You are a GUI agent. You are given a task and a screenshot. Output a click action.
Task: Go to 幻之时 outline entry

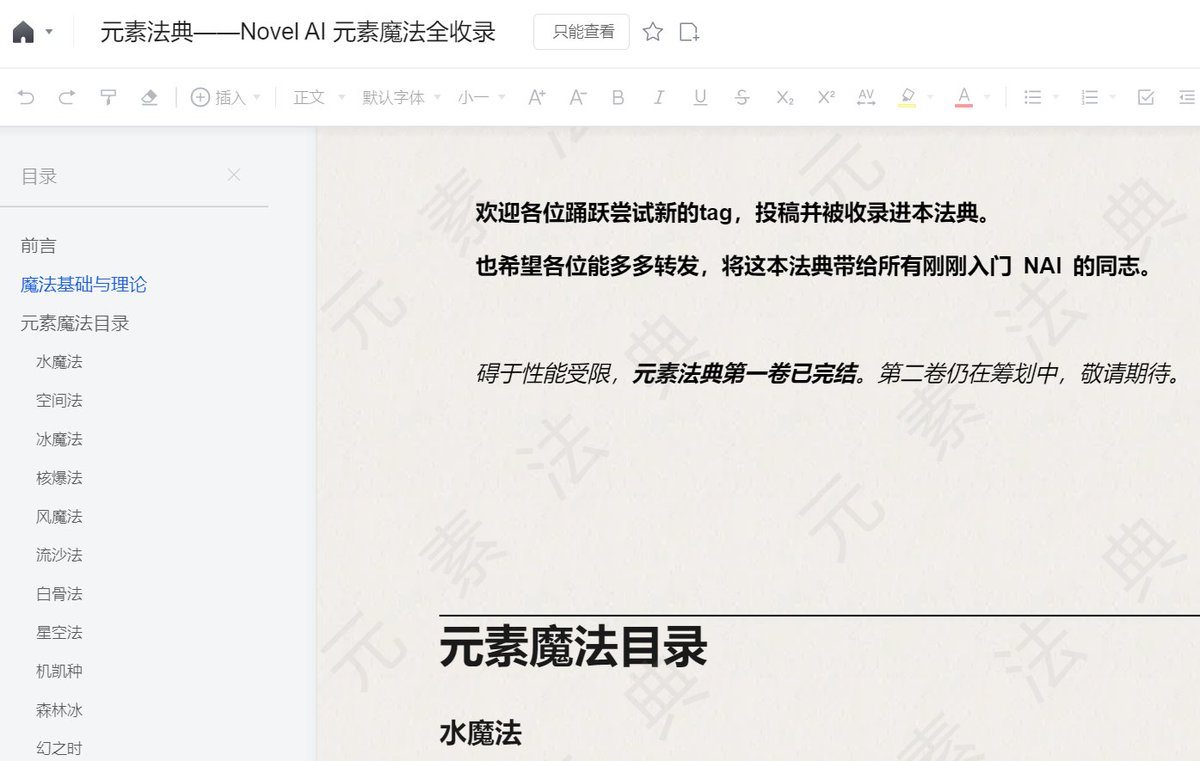(59, 748)
